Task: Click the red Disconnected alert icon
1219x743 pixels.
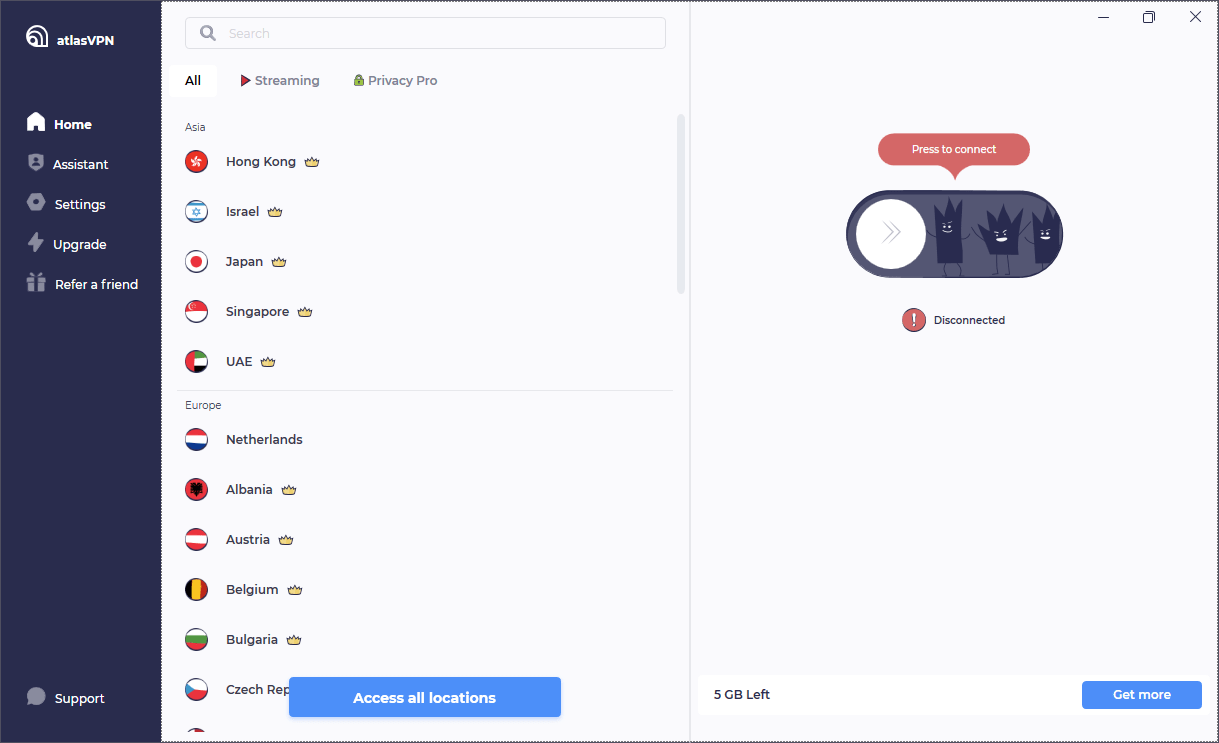Action: point(914,320)
